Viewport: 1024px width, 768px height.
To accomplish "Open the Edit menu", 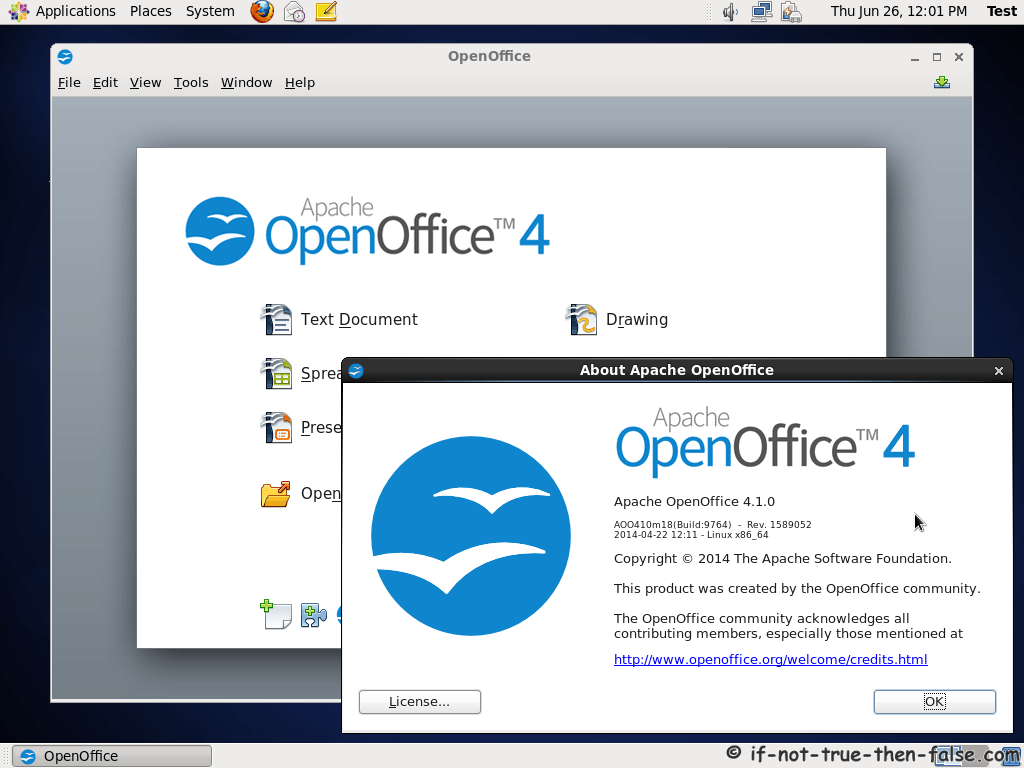I will (105, 82).
